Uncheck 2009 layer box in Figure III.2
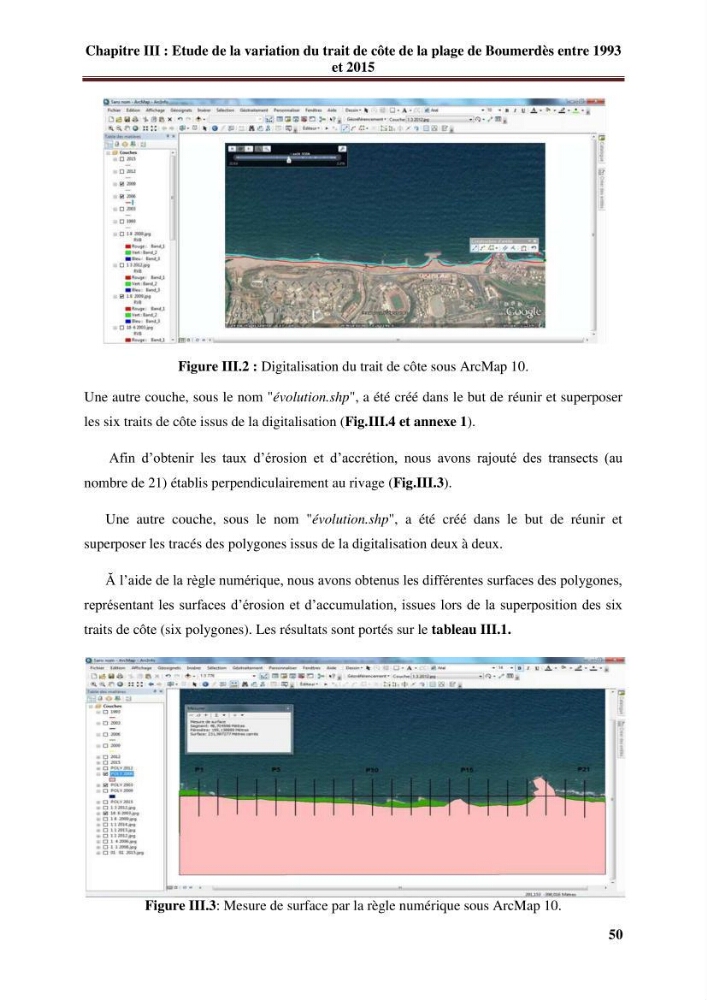The height and width of the screenshot is (1000, 707). [x=123, y=184]
